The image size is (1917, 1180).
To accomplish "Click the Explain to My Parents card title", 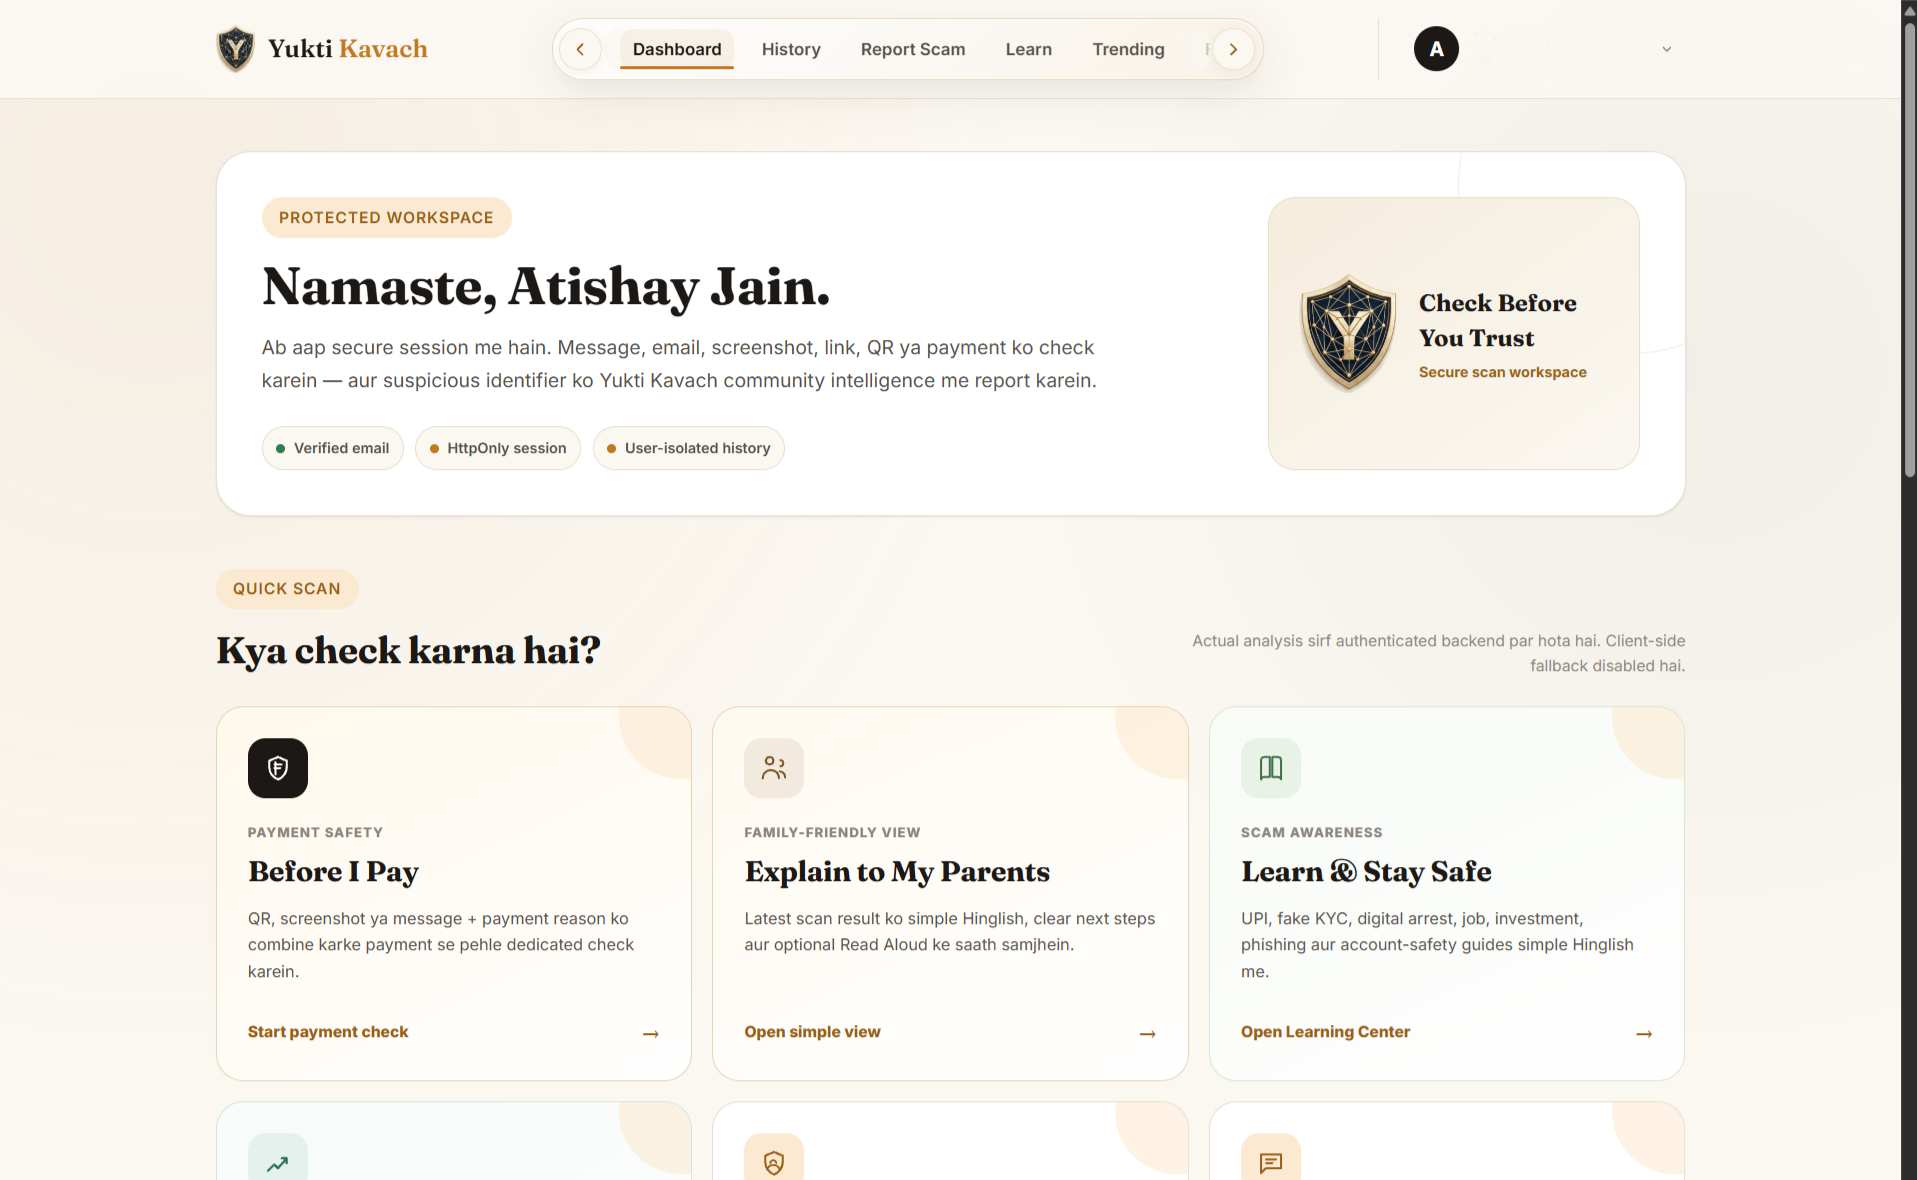I will tap(897, 872).
